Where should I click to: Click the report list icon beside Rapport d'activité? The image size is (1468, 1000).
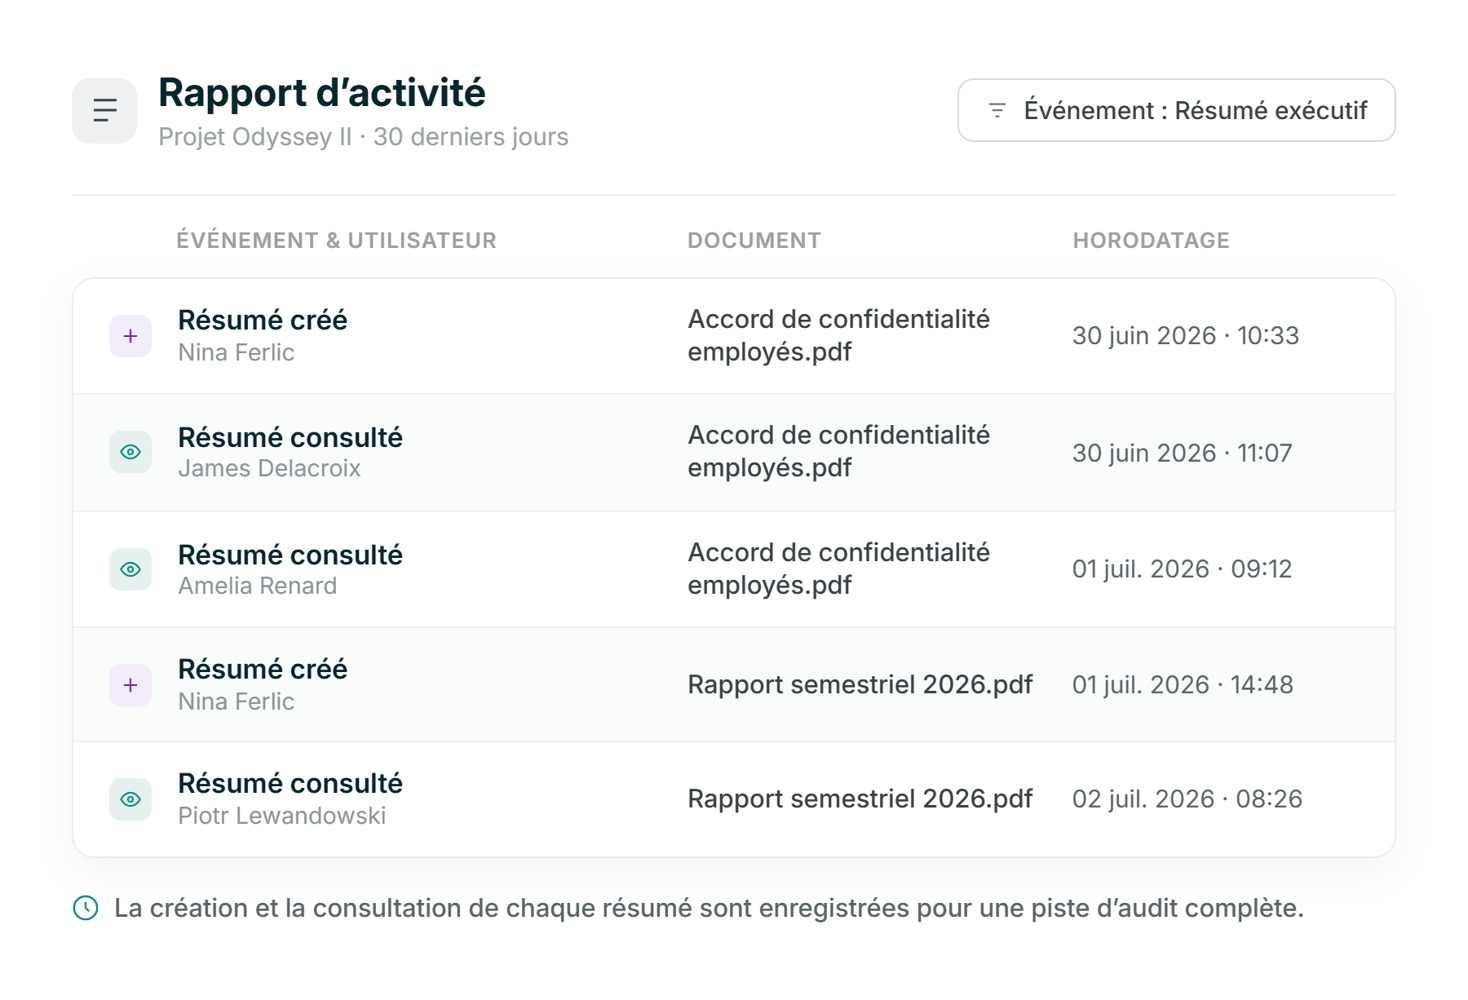click(x=104, y=111)
